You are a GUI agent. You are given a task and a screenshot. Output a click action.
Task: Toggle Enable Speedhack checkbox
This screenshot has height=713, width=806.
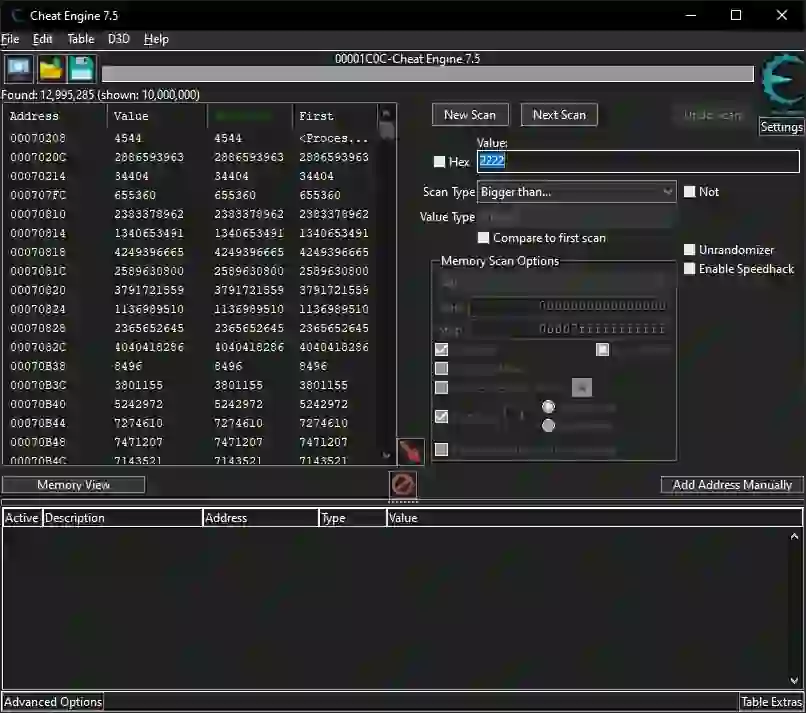coord(689,269)
